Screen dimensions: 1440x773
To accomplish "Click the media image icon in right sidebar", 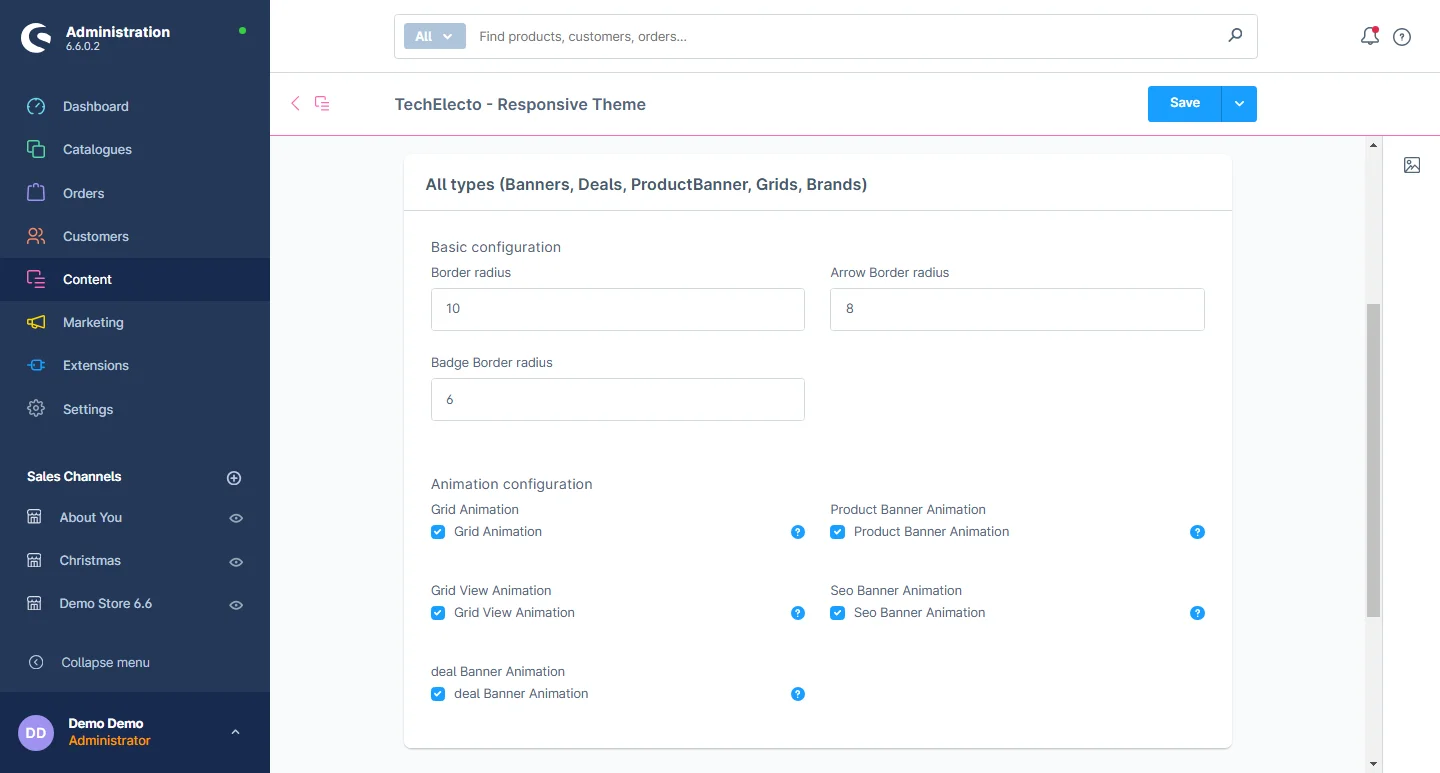I will tap(1411, 165).
